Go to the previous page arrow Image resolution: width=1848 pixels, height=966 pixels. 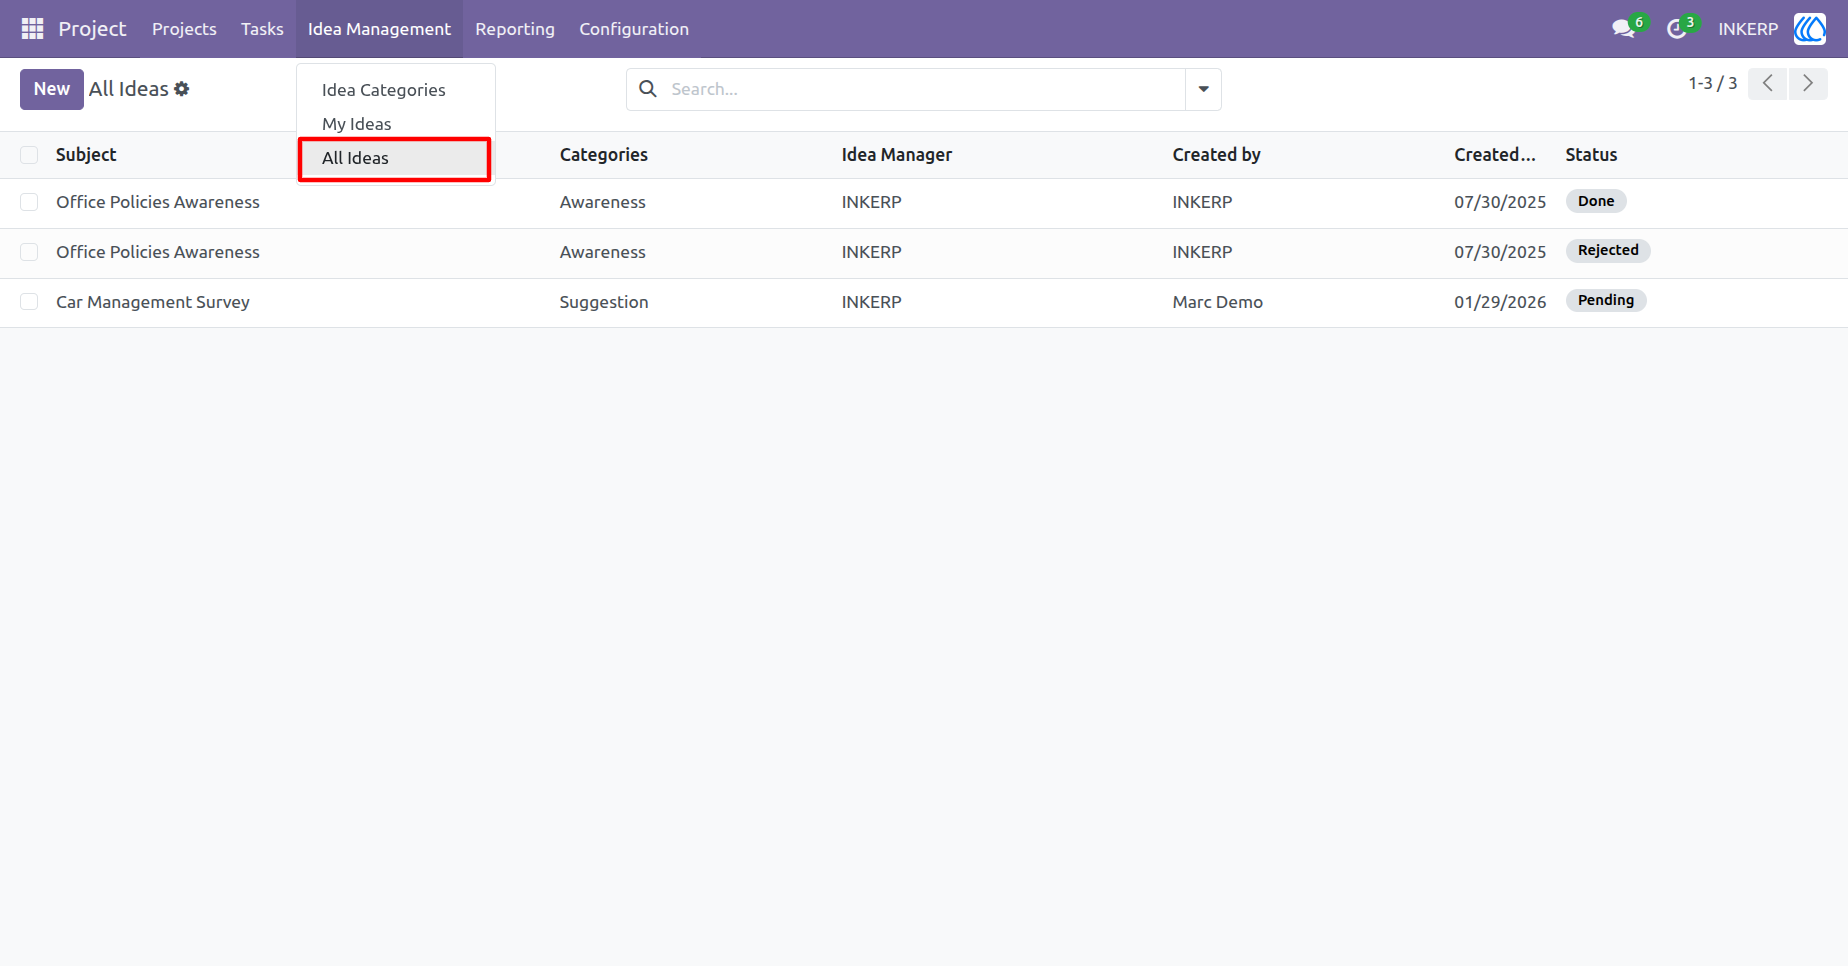tap(1768, 84)
